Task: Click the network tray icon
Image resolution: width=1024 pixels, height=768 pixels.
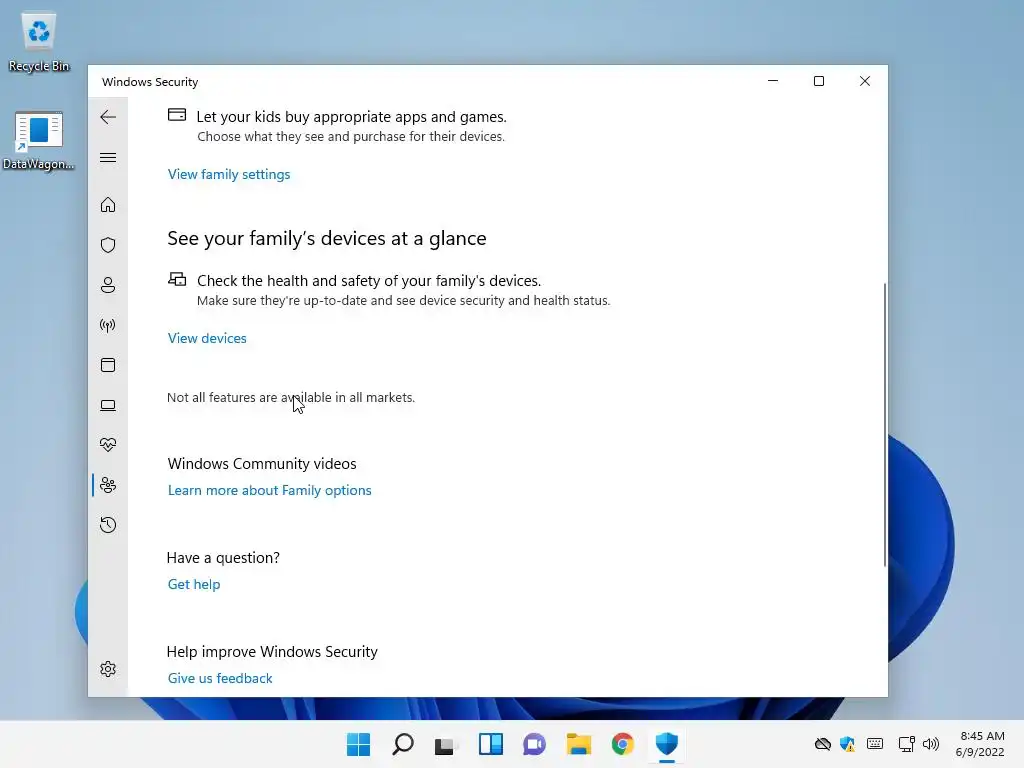Action: [x=906, y=744]
